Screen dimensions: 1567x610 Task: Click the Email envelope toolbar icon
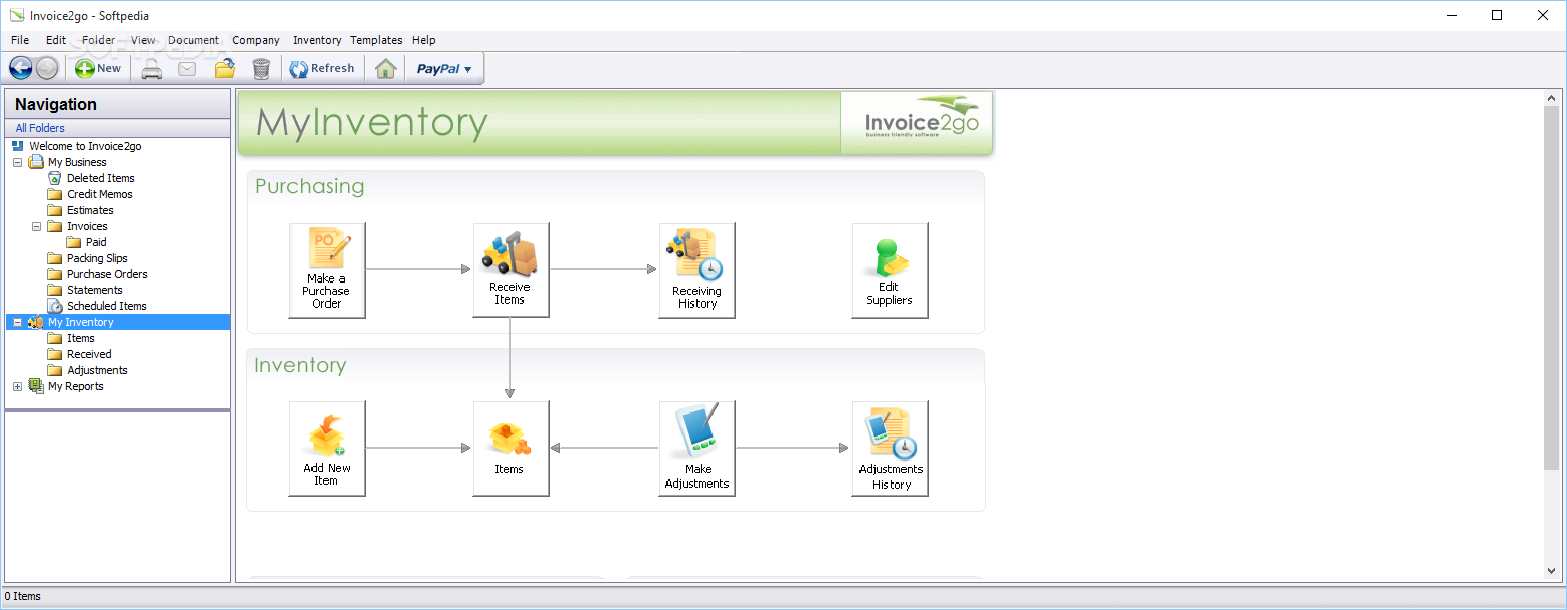click(x=187, y=68)
